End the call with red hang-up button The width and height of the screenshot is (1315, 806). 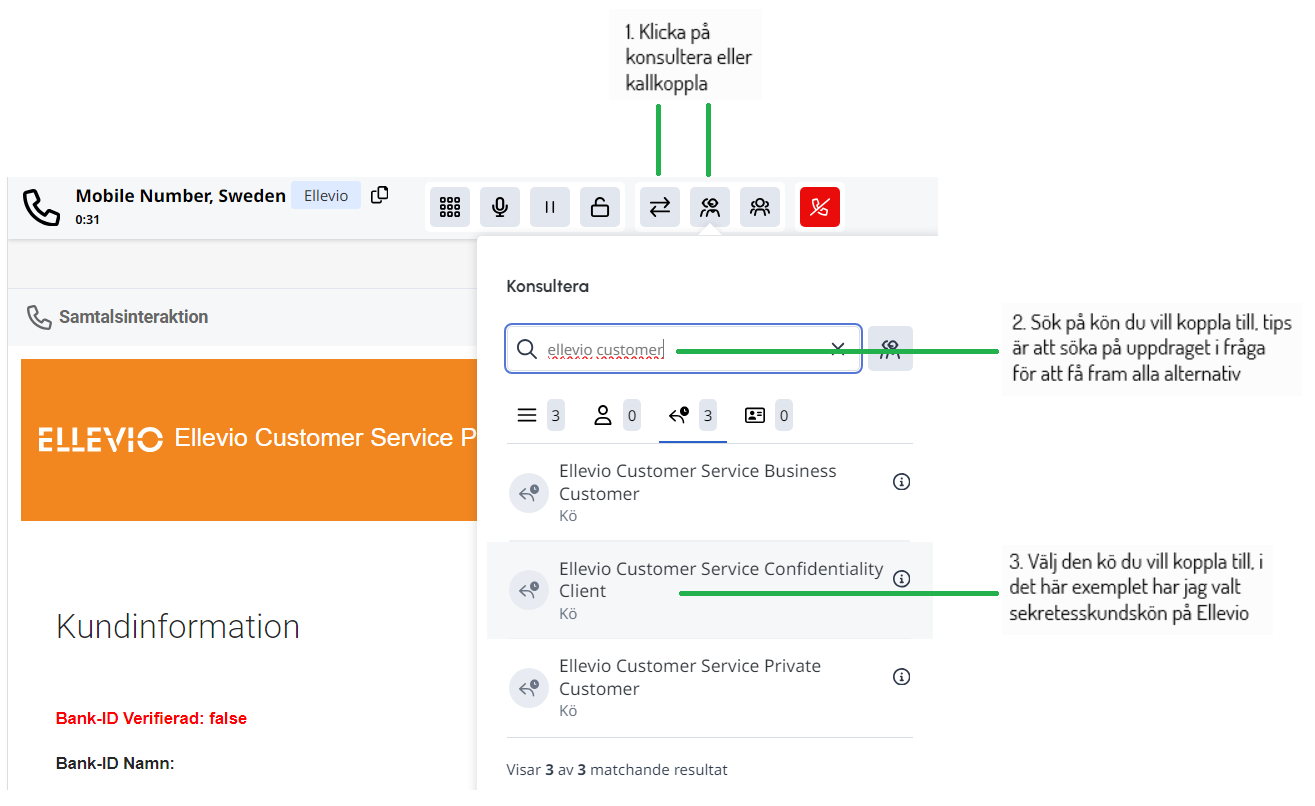point(820,207)
